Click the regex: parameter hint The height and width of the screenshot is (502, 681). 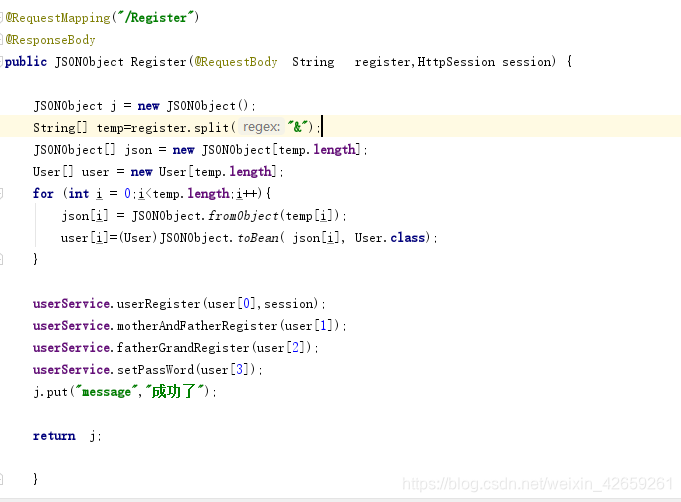(x=261, y=127)
